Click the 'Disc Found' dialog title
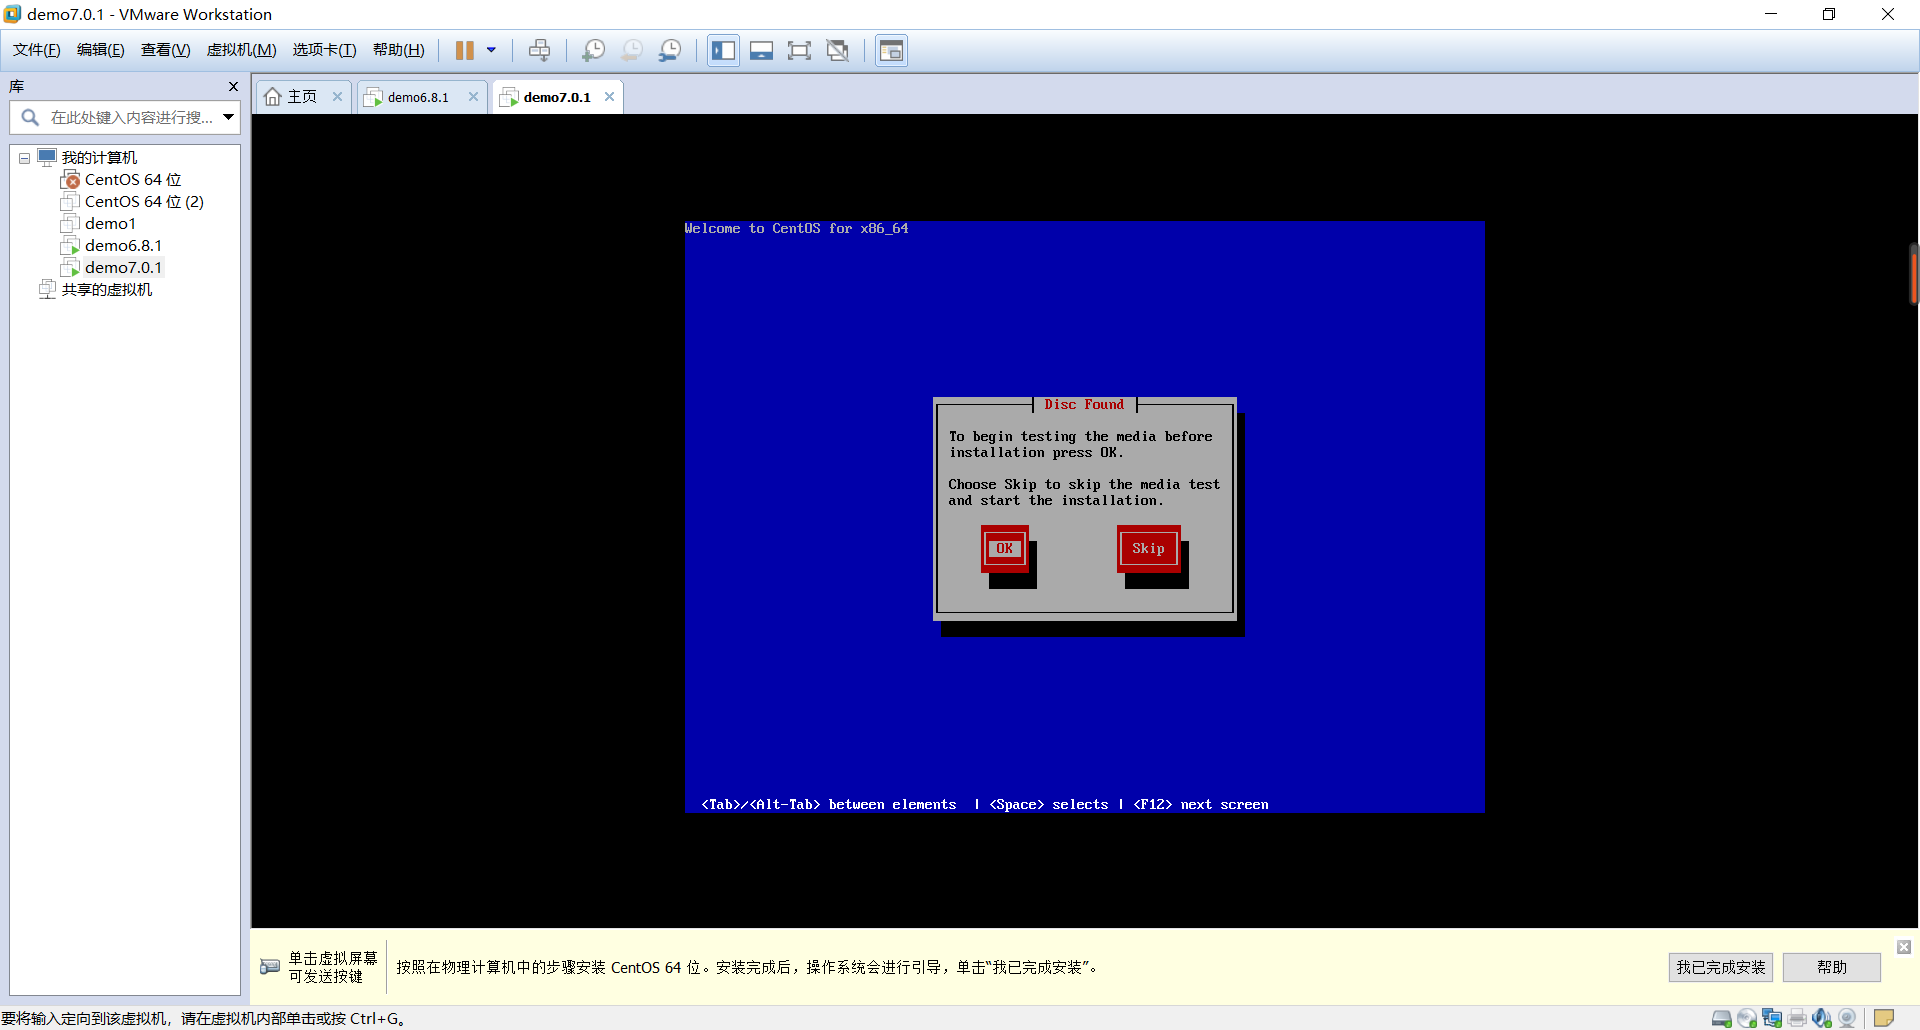 pos(1084,405)
